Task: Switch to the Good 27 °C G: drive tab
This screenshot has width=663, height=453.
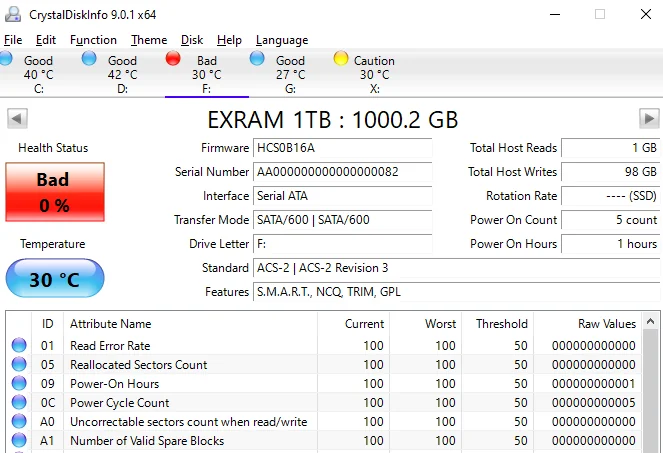Action: coord(290,74)
